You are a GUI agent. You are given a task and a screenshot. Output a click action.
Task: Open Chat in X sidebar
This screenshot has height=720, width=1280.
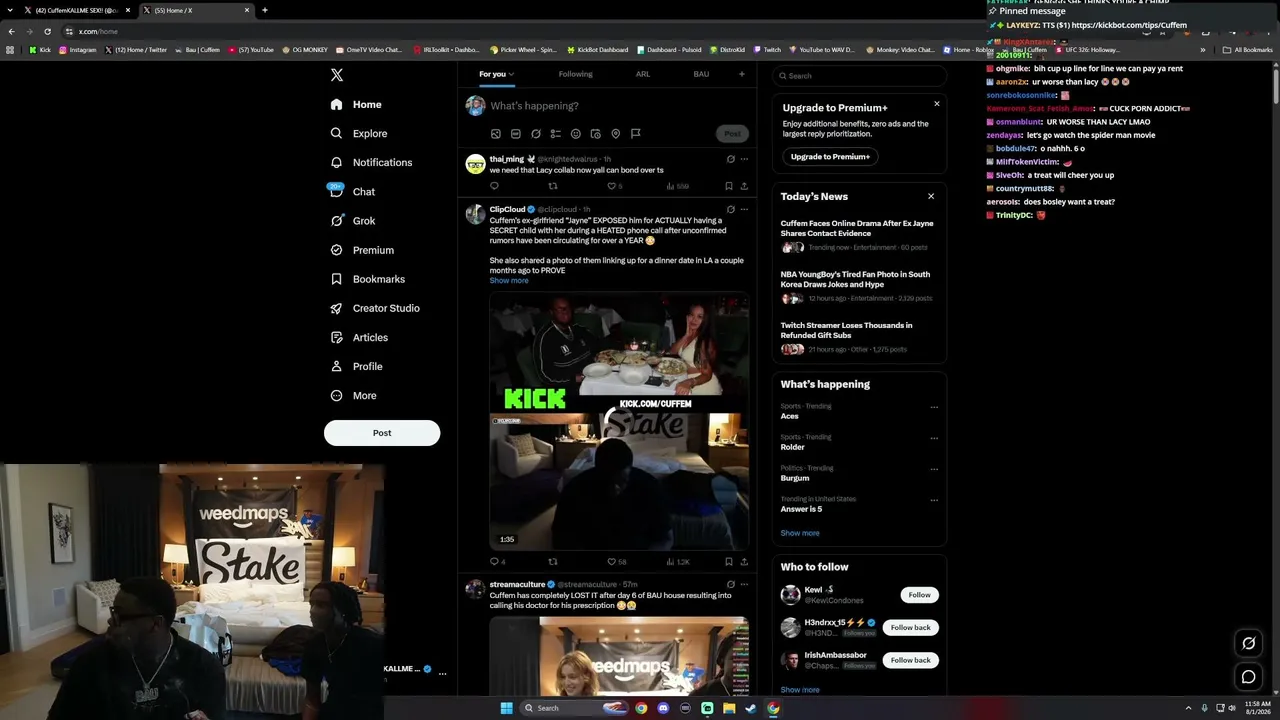[352, 191]
